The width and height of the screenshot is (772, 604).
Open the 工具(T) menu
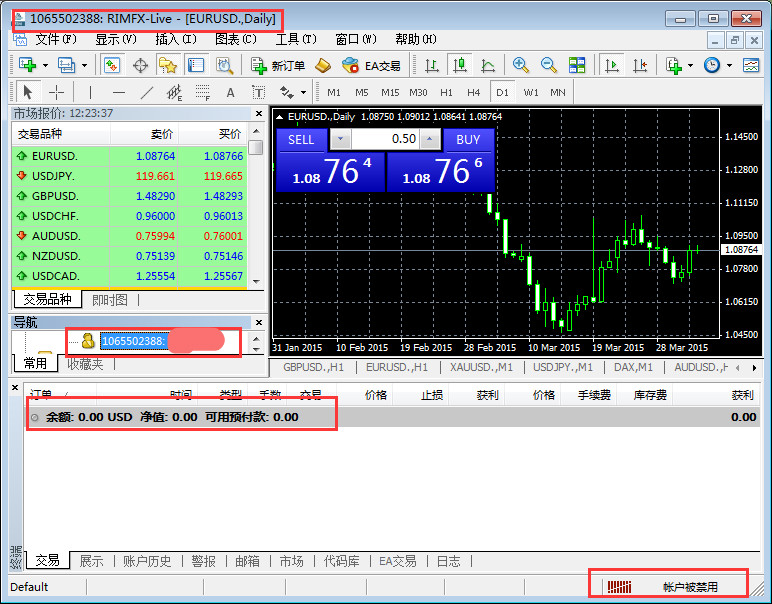pyautogui.click(x=295, y=39)
